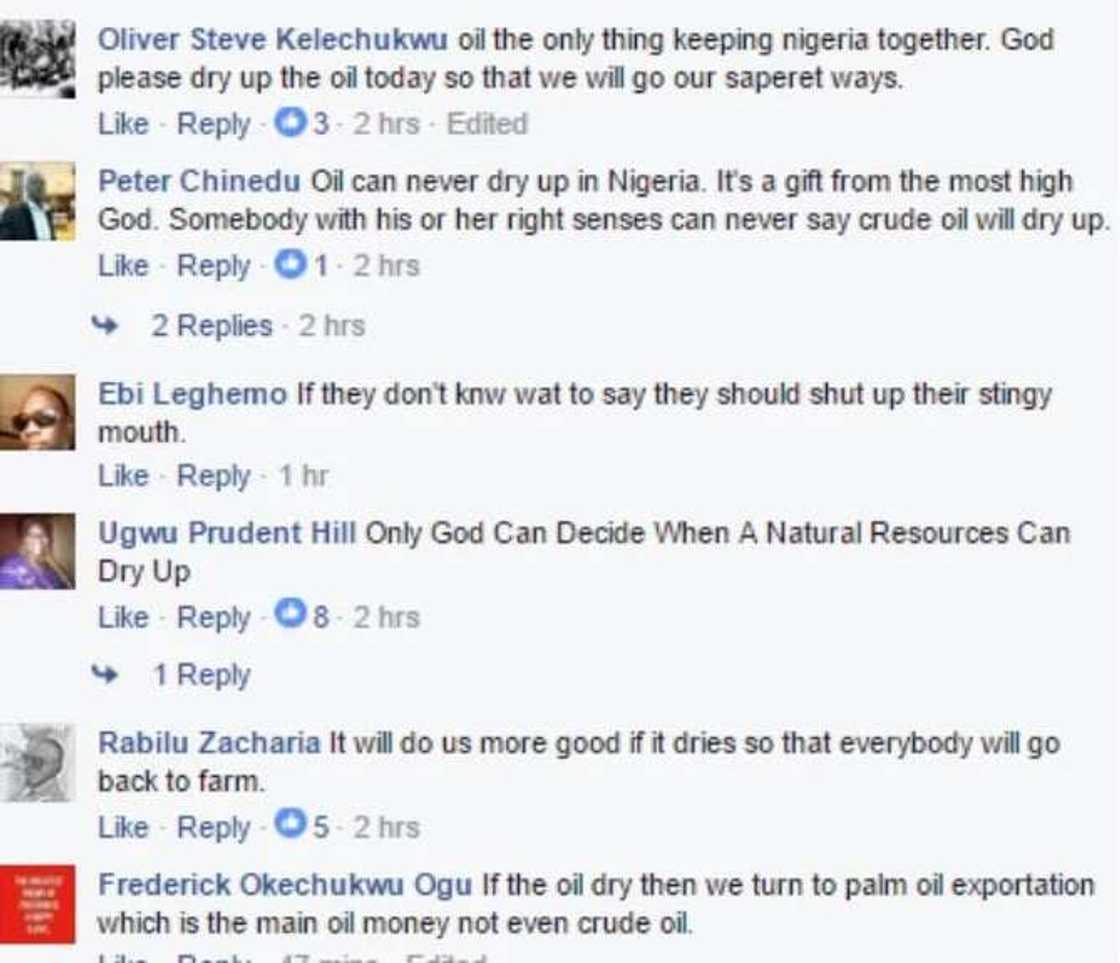This screenshot has width=1120, height=963.
Task: Open Ebi Leghemo's profile photo
Action: [x=37, y=412]
